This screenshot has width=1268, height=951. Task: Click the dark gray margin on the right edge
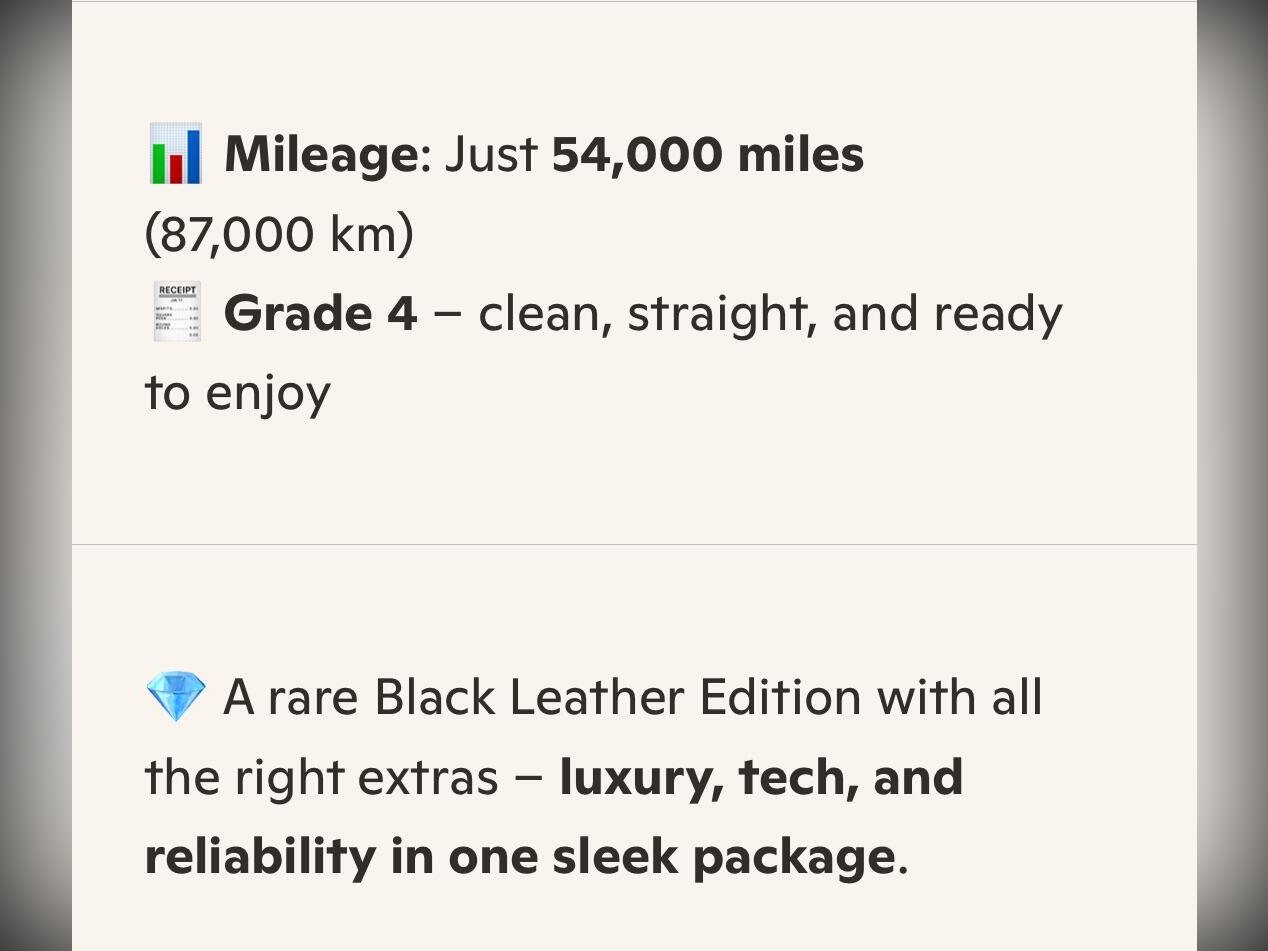click(1232, 475)
